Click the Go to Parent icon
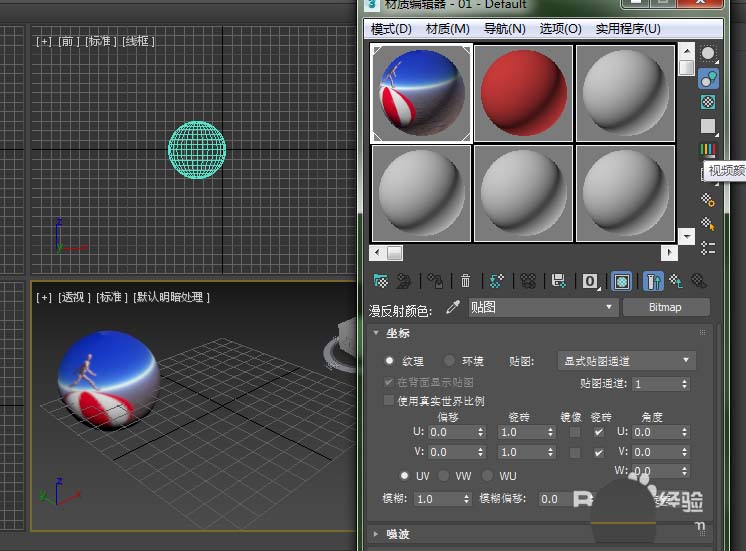The width and height of the screenshot is (746, 551). (676, 281)
